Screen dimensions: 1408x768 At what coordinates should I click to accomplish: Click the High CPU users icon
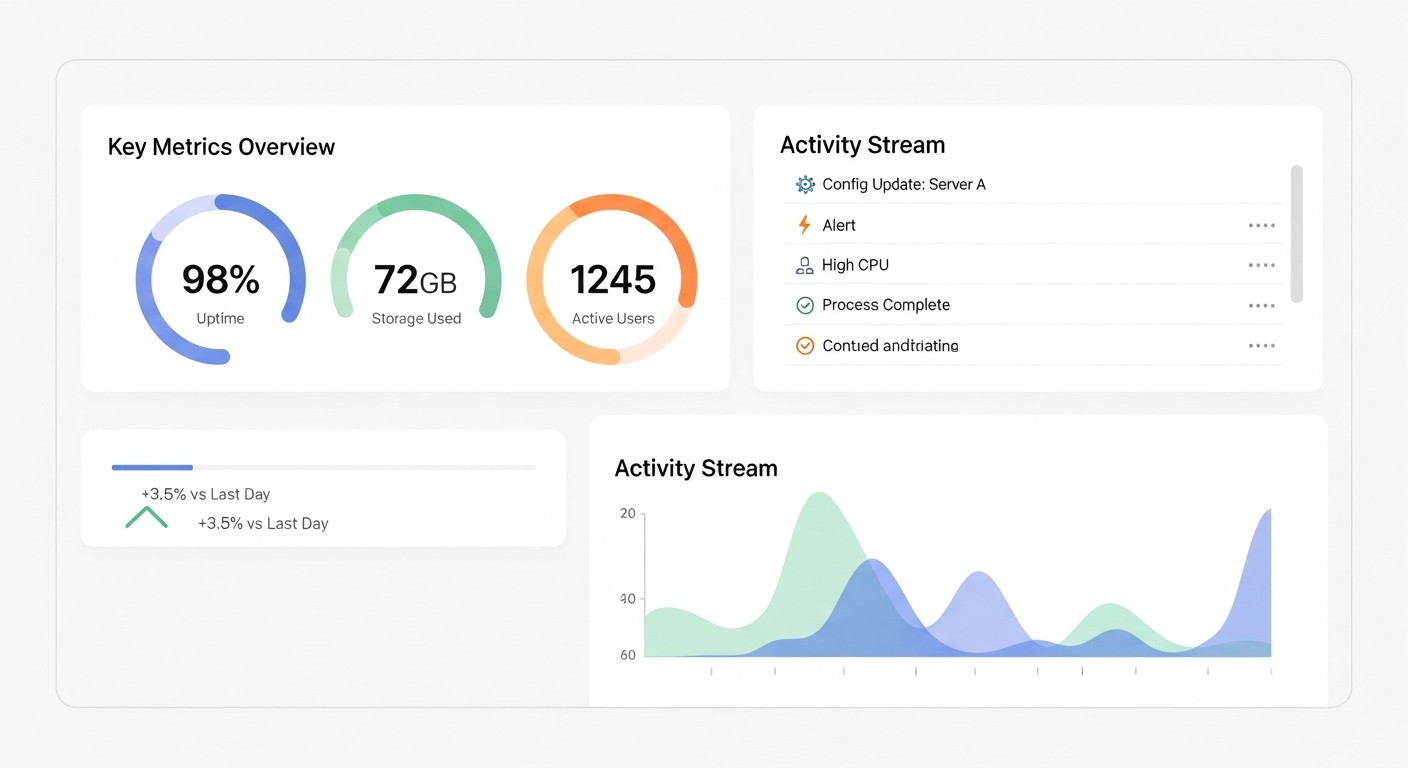pyautogui.click(x=804, y=264)
